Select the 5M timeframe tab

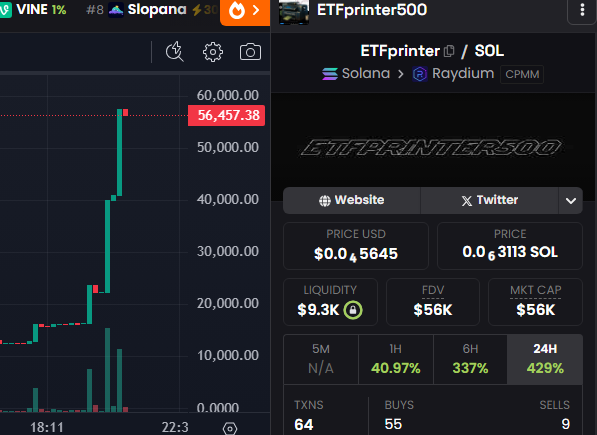pos(321,359)
